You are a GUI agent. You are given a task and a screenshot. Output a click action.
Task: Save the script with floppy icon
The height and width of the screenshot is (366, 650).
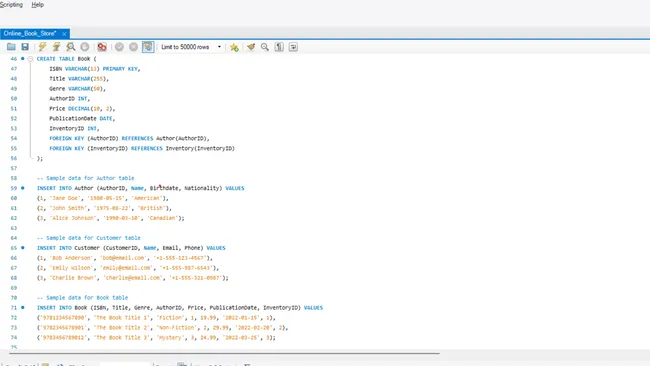coord(25,47)
